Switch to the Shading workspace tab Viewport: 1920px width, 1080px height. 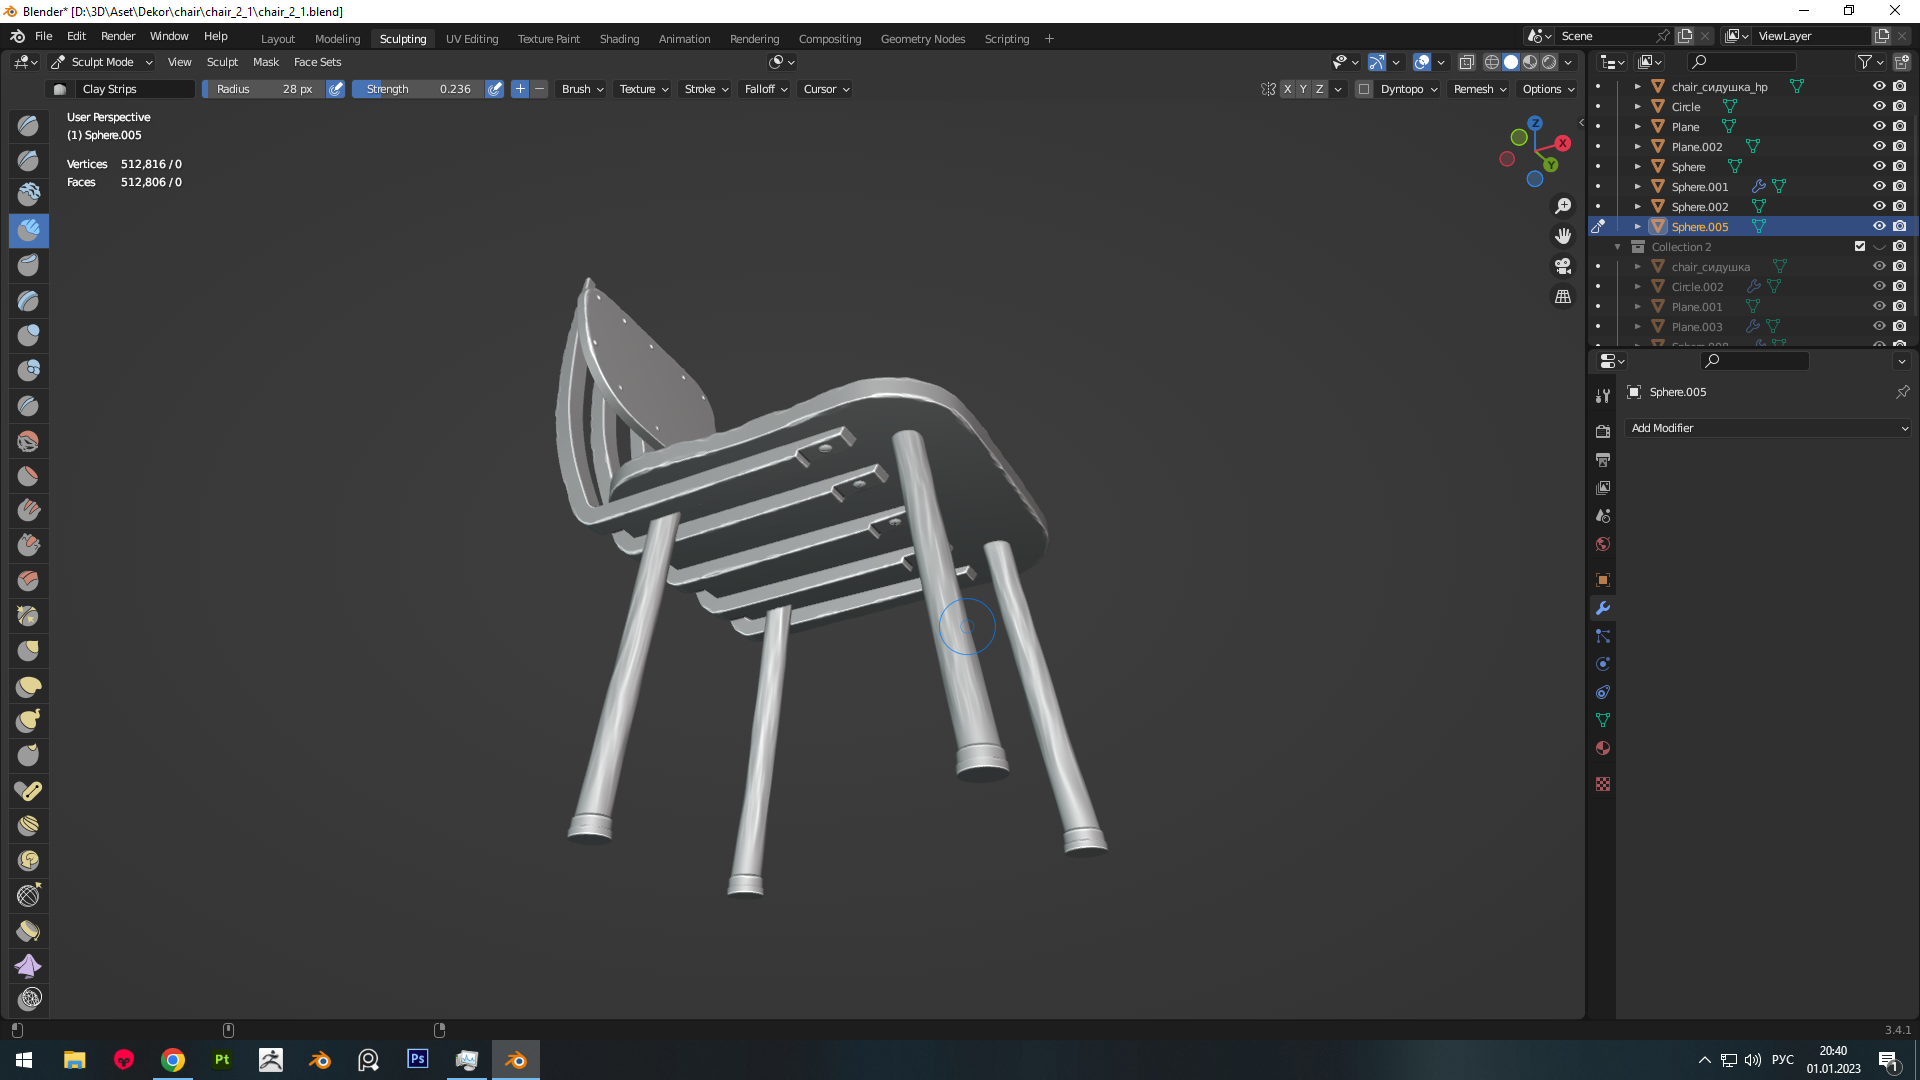pos(619,39)
